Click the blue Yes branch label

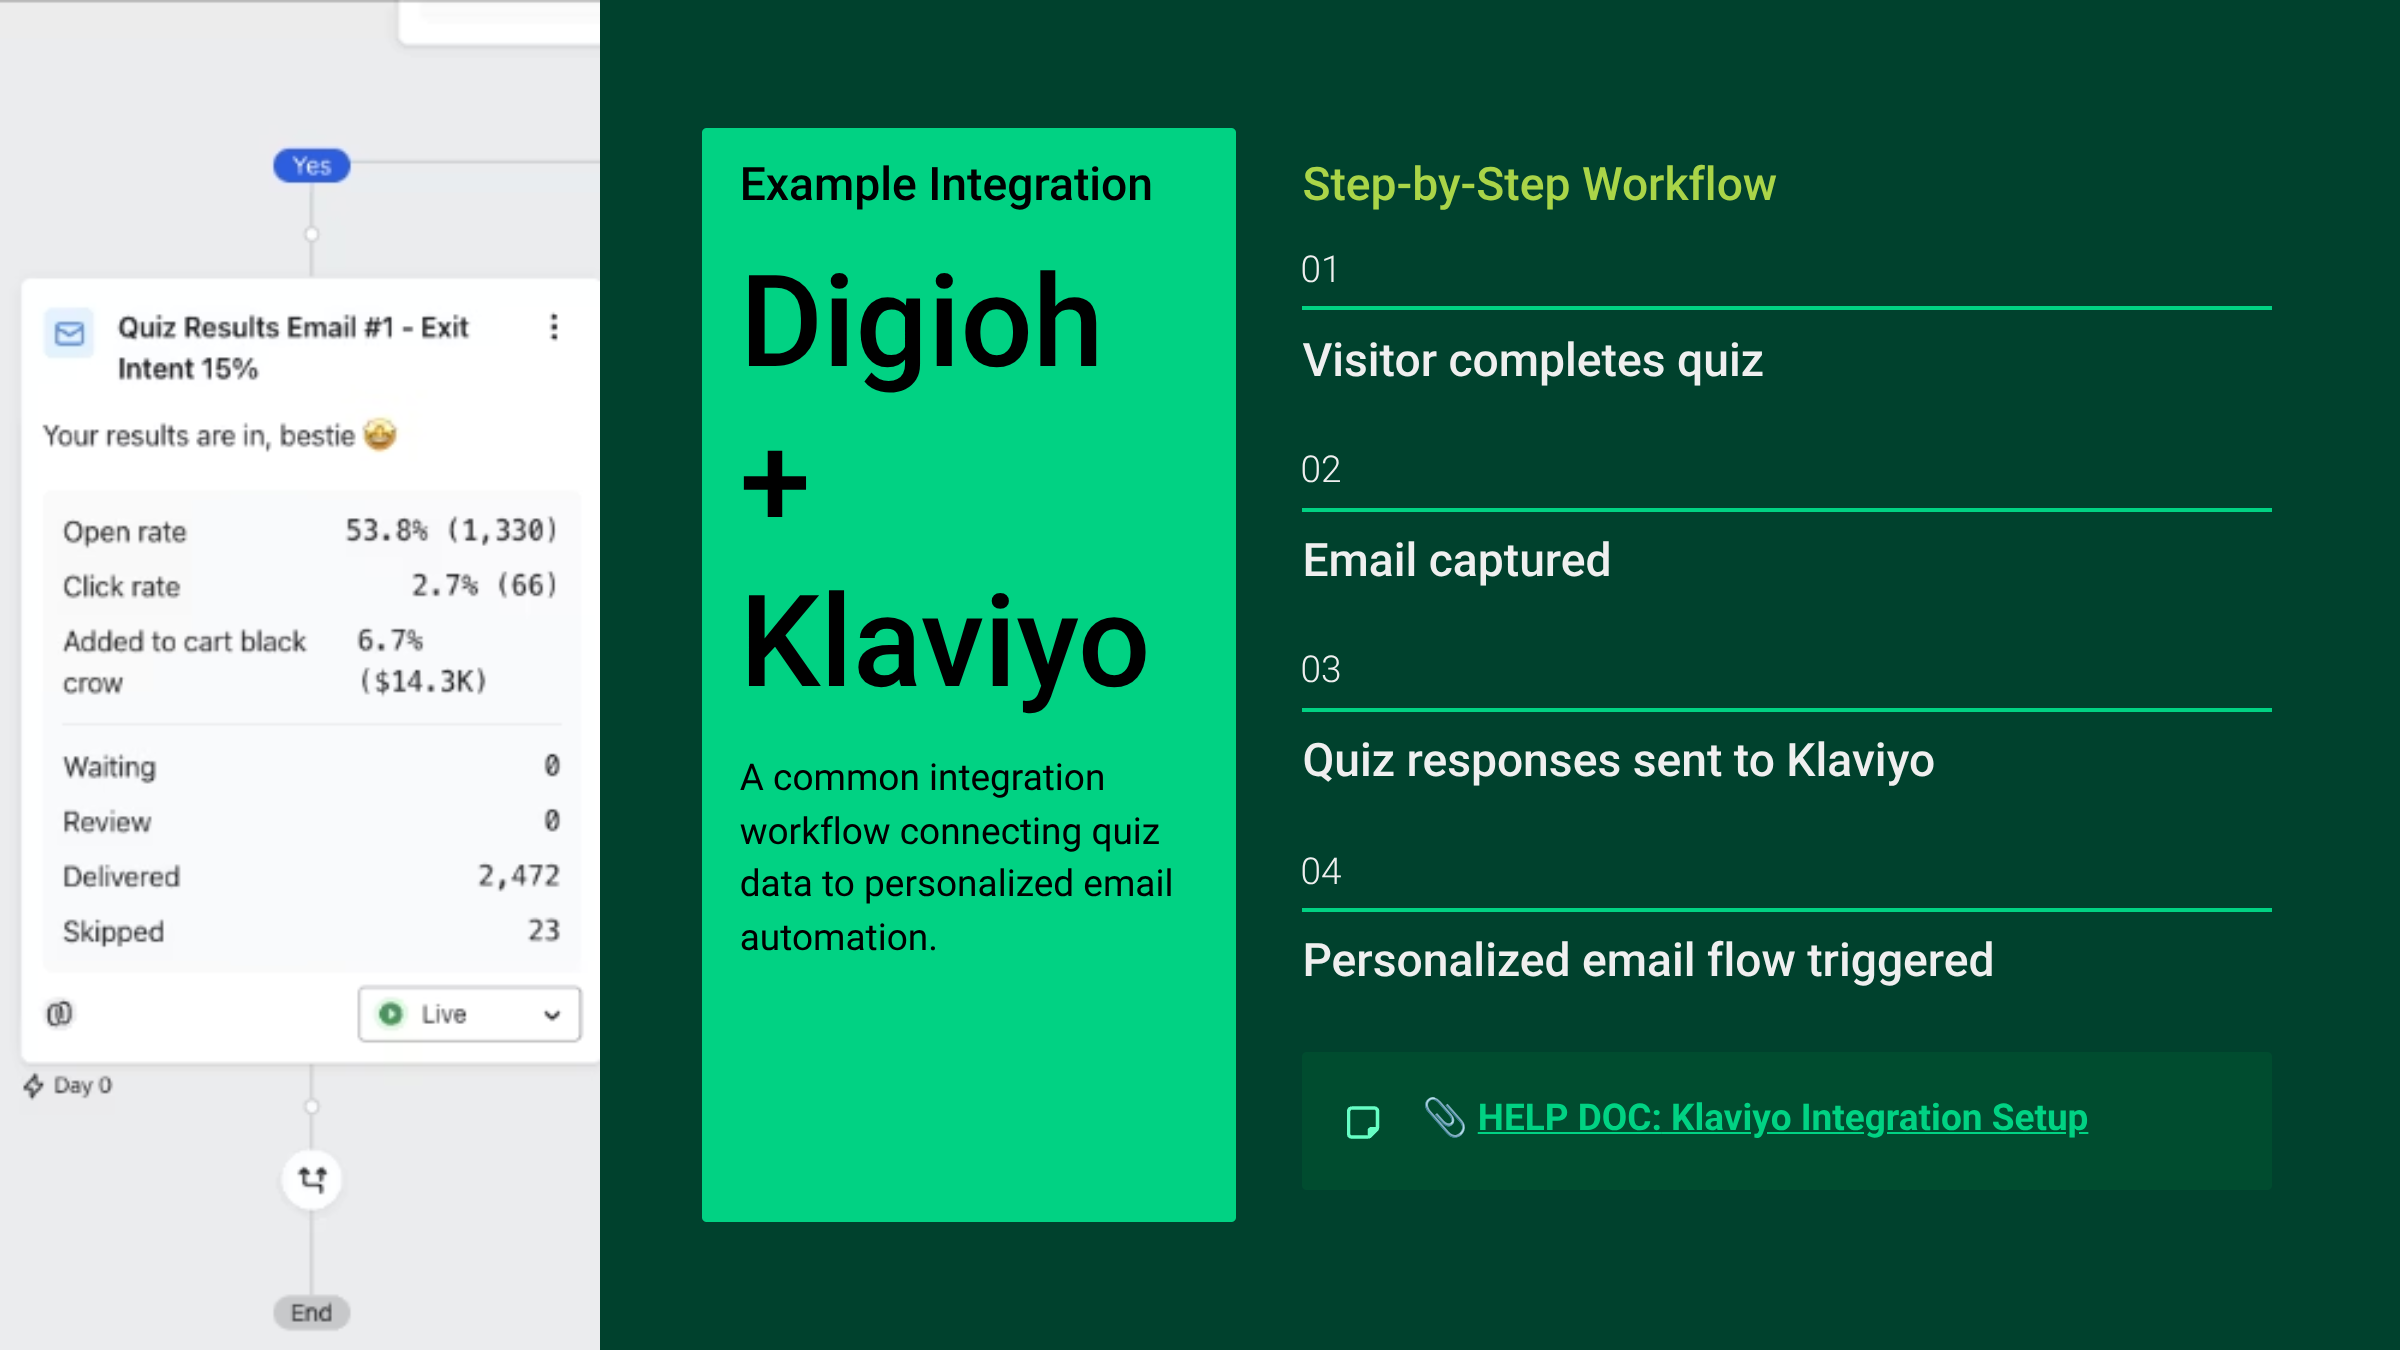312,166
